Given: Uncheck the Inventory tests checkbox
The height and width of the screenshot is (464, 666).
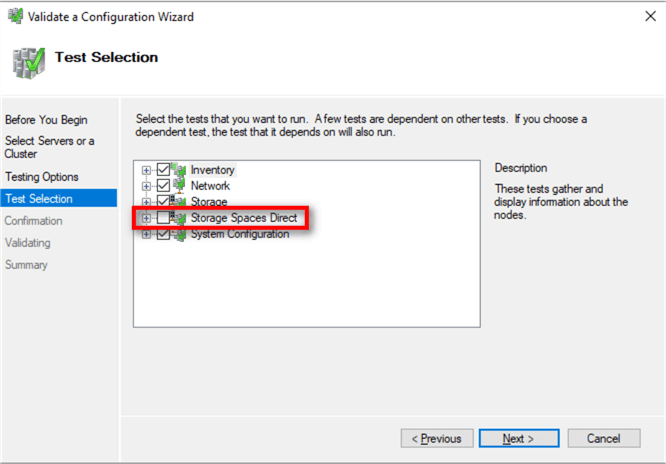Looking at the screenshot, I should pyautogui.click(x=164, y=170).
